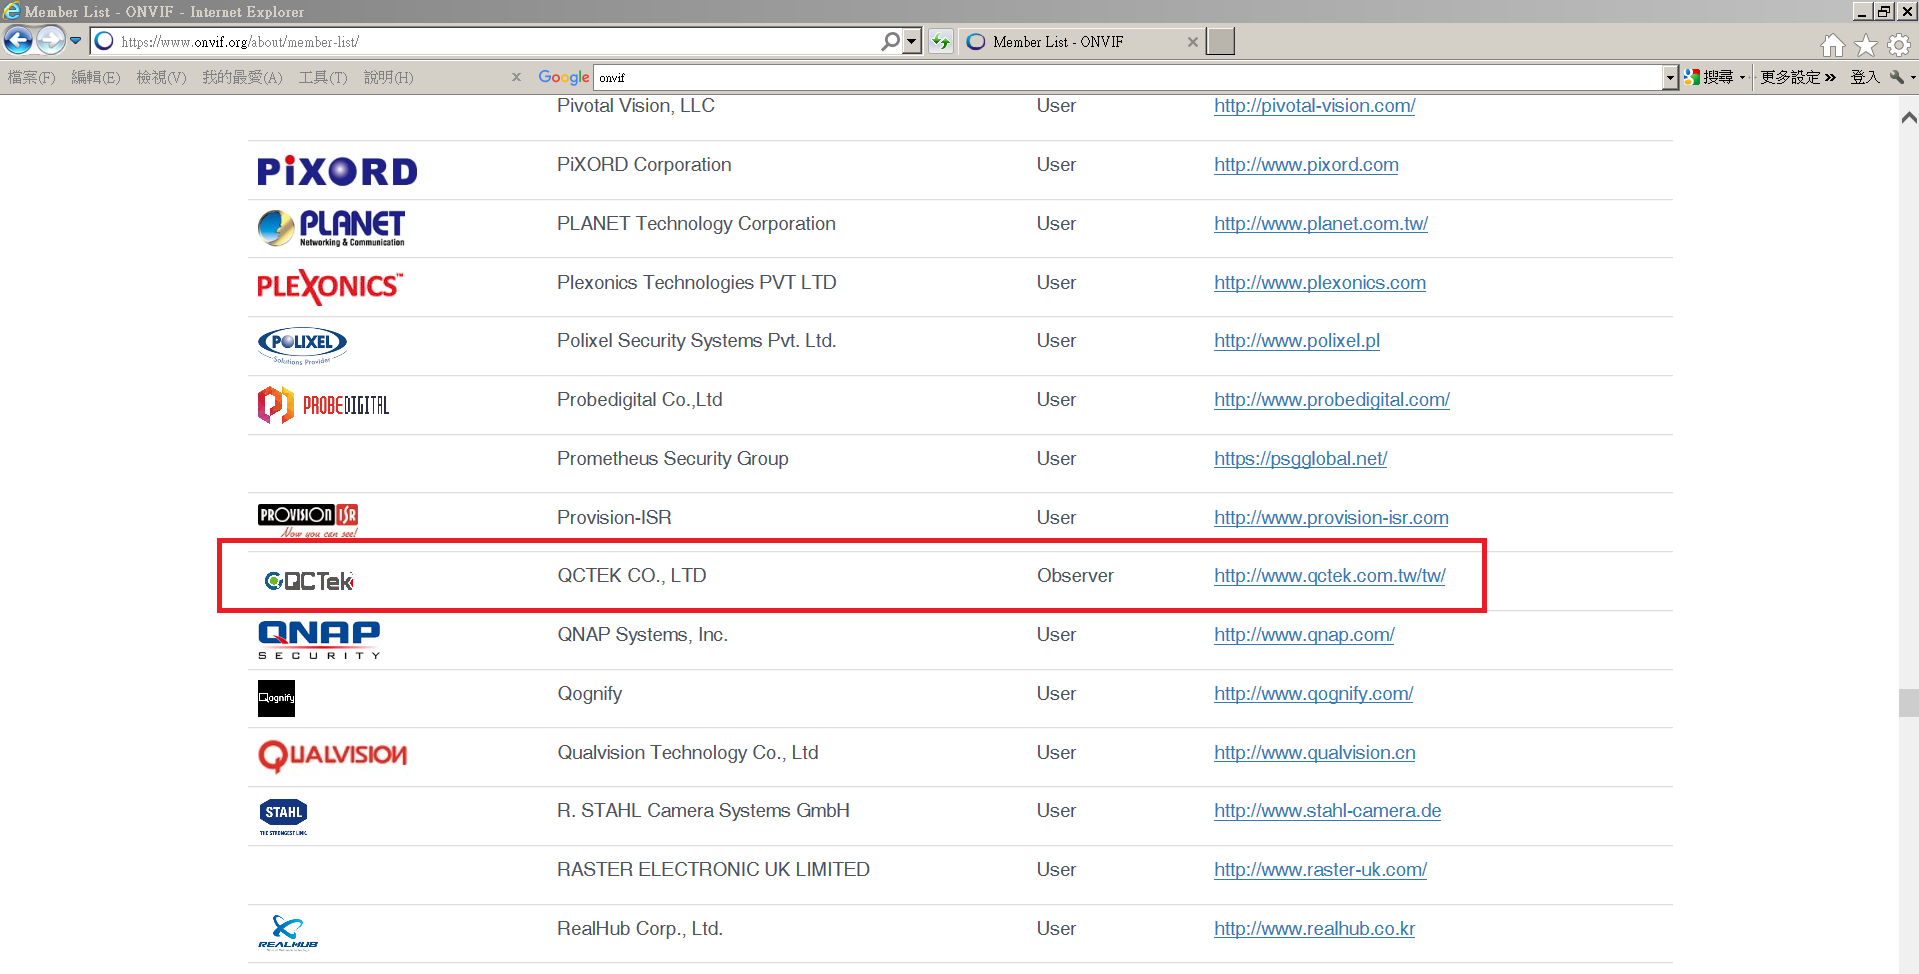
Task: Open the 編輯(E) menu
Action: point(95,77)
